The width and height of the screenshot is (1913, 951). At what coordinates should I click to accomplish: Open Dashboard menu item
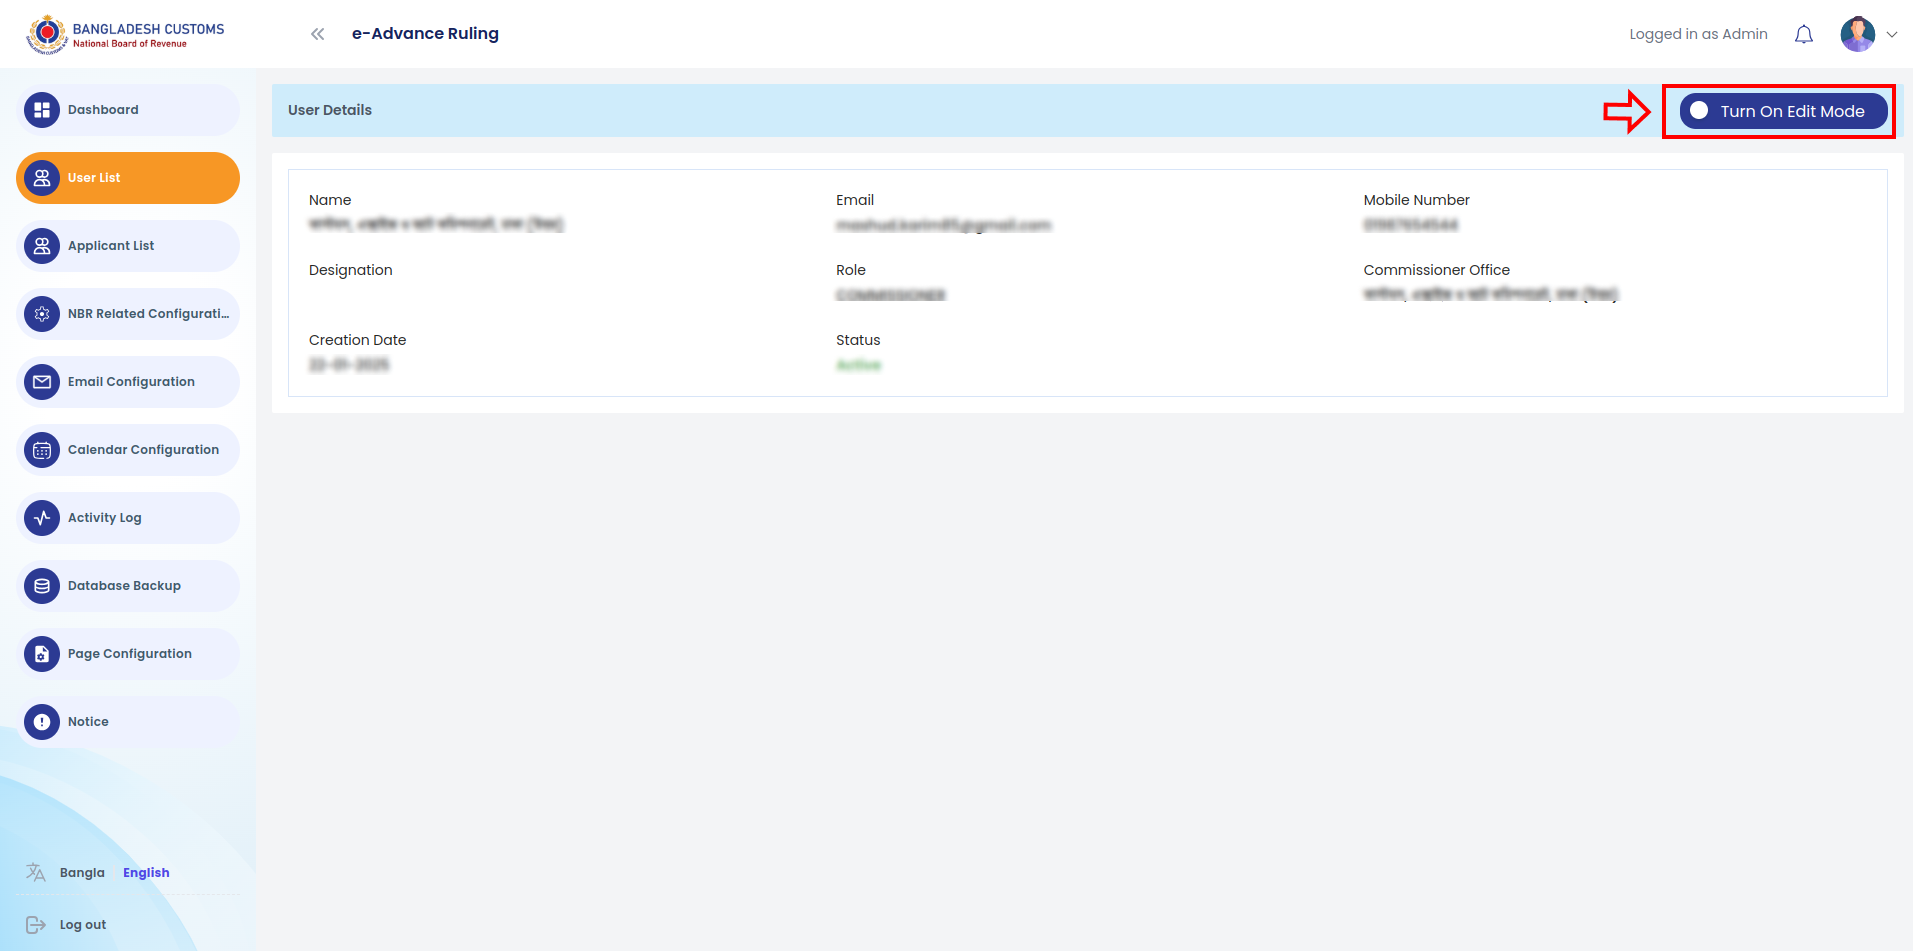coord(128,110)
